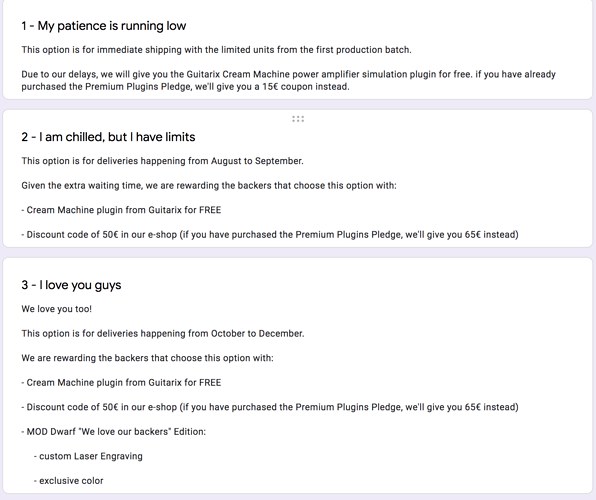Click the custom Laser Engraving bullet
The width and height of the screenshot is (596, 500).
pyautogui.click(x=88, y=456)
